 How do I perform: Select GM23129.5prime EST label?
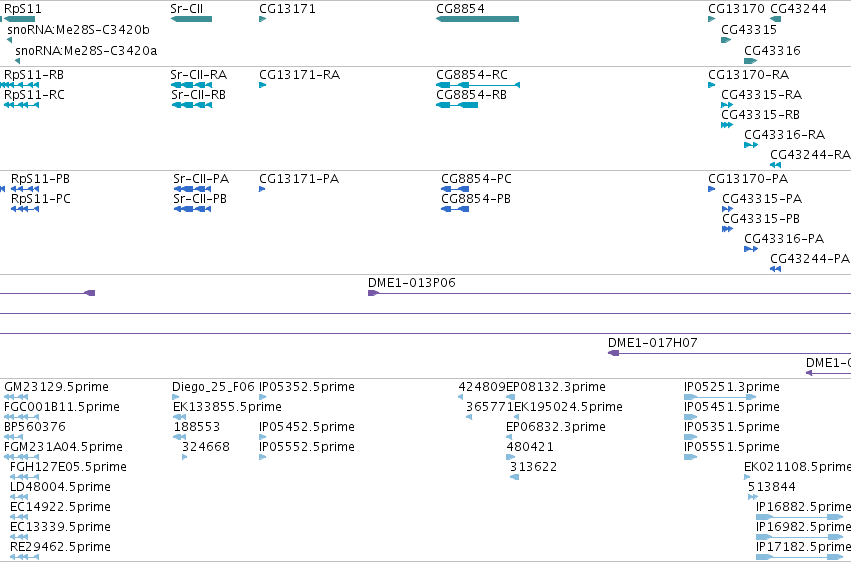56,387
